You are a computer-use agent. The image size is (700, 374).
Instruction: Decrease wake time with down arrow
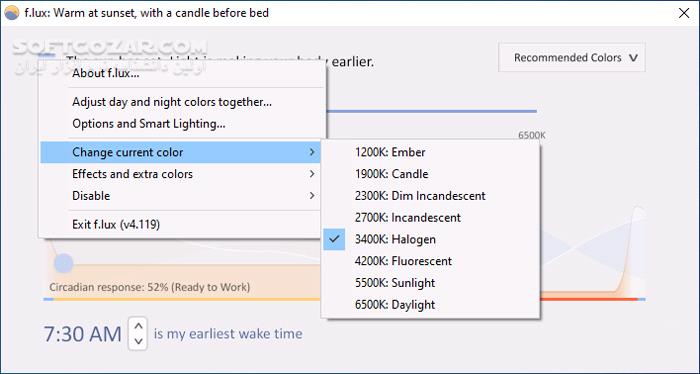tap(138, 341)
